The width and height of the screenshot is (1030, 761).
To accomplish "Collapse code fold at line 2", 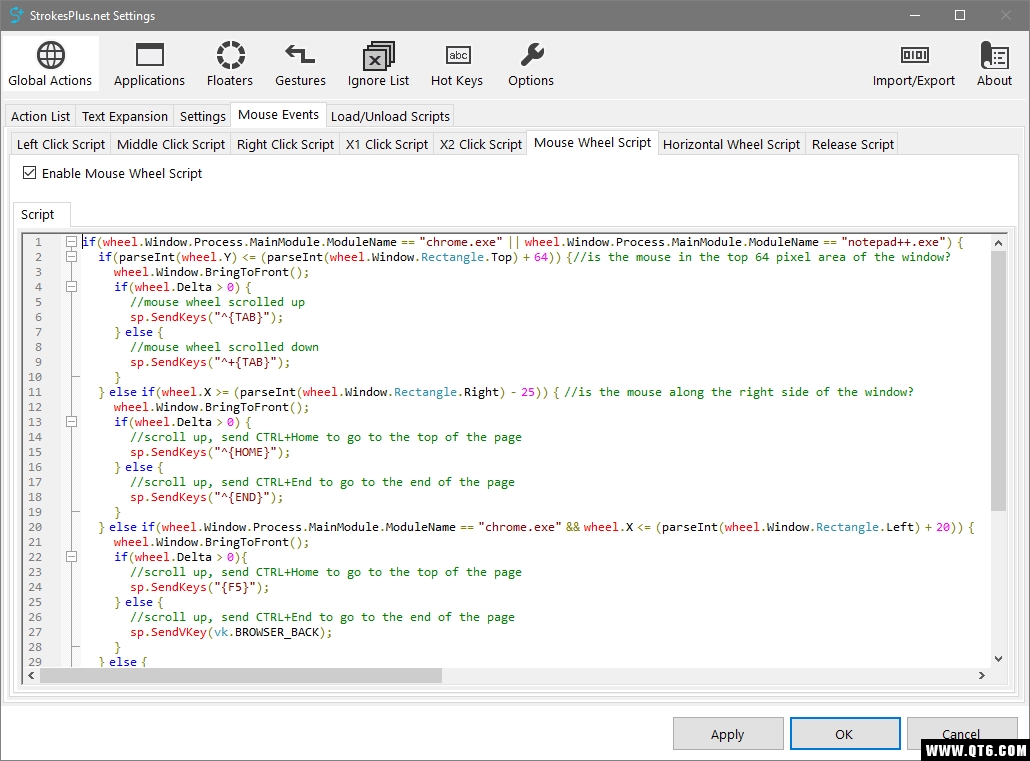I will 71,257.
